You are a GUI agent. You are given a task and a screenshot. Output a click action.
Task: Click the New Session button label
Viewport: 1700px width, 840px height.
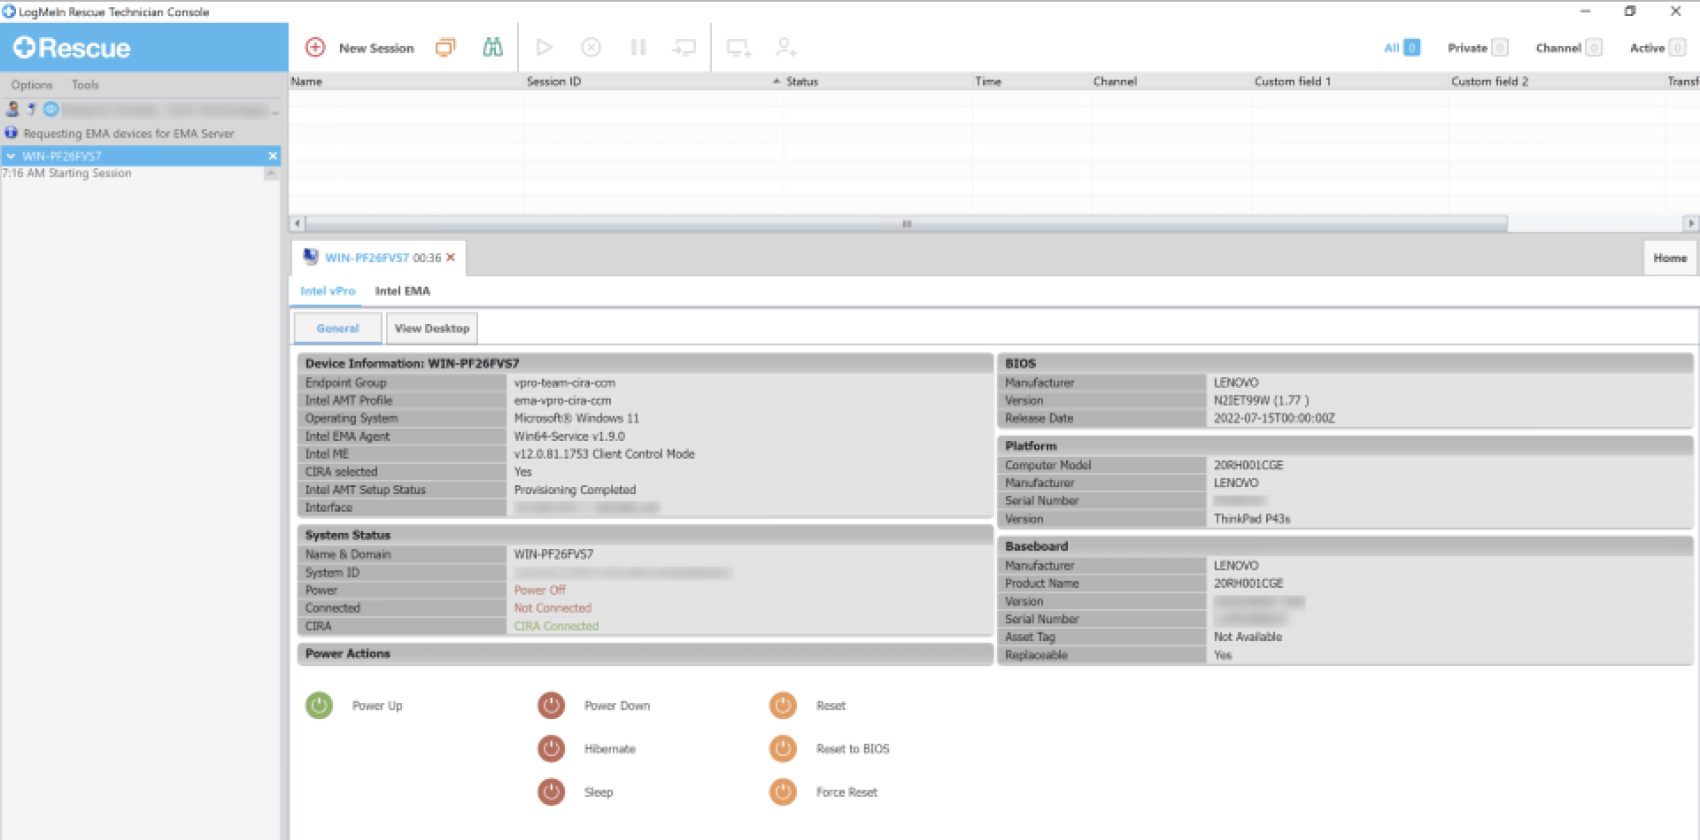click(x=376, y=48)
